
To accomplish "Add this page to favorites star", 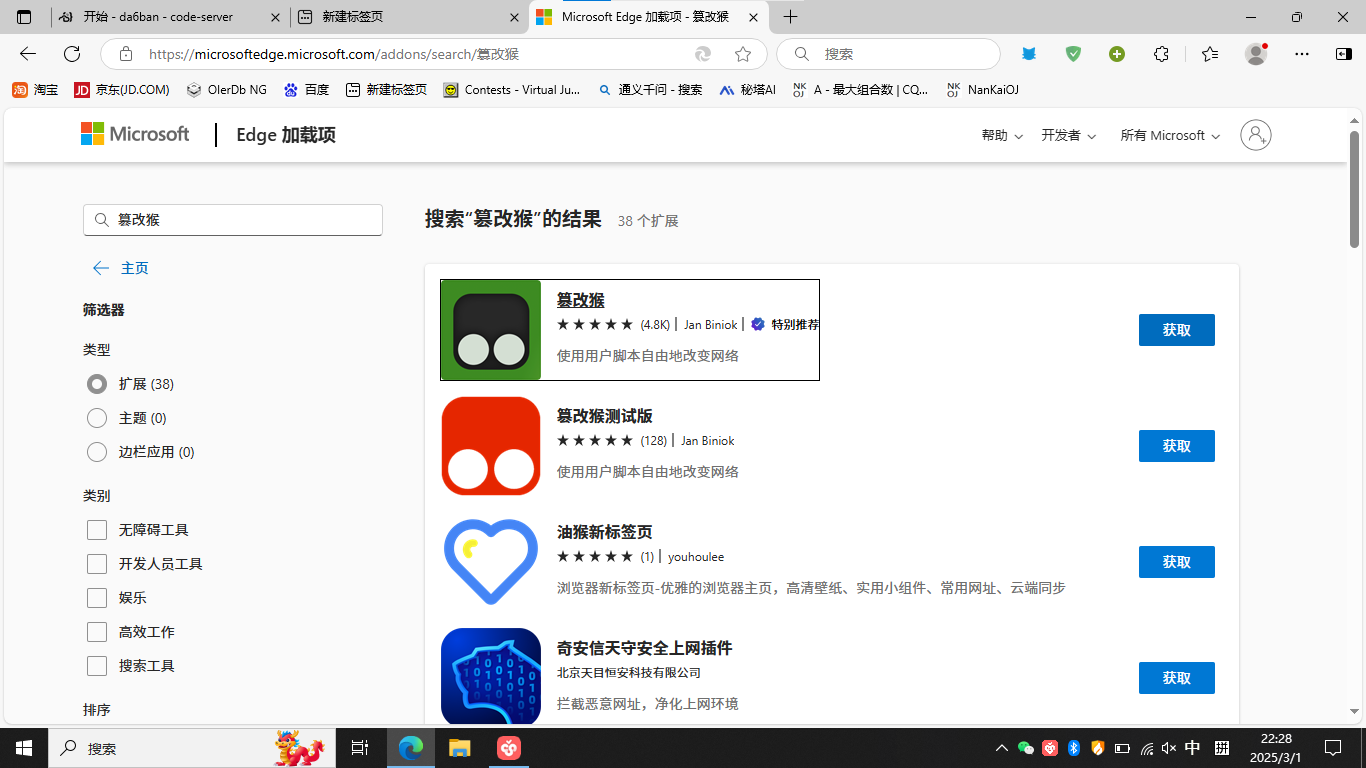I will [x=743, y=54].
